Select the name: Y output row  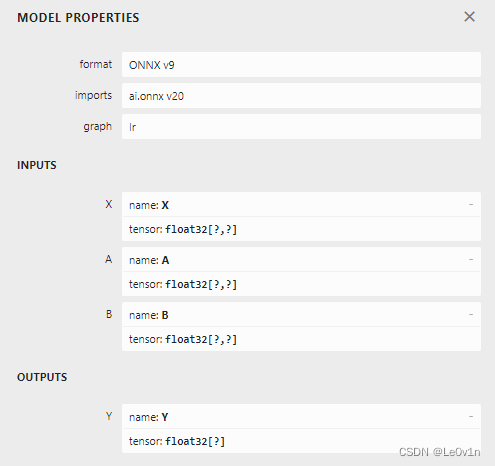click(301, 416)
